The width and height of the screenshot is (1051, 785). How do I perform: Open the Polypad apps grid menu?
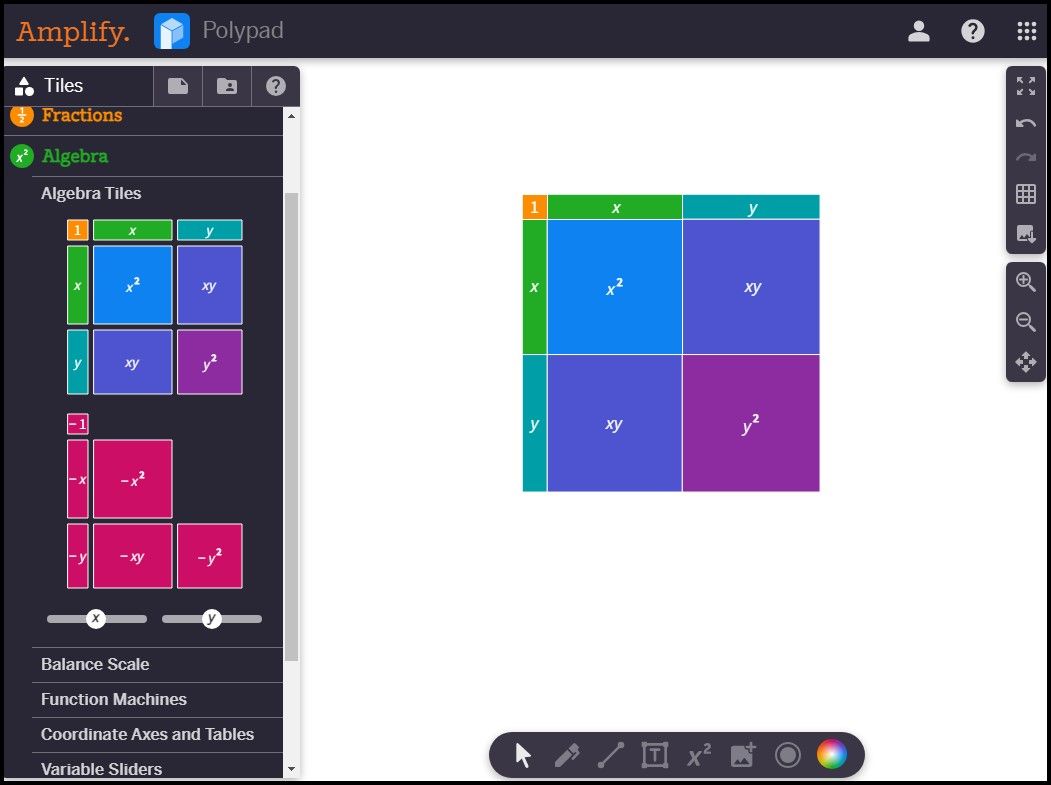[1026, 30]
